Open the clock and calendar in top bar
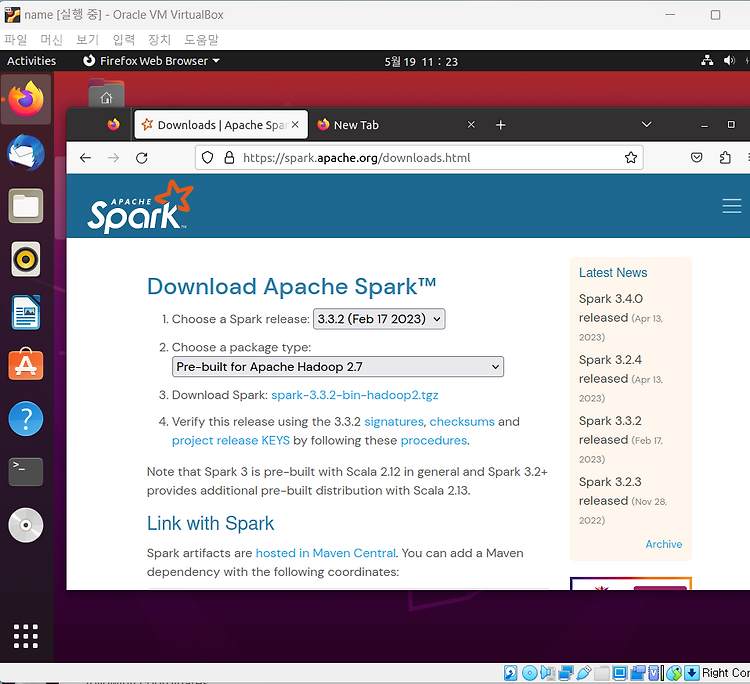Image resolution: width=750 pixels, height=684 pixels. pos(421,61)
